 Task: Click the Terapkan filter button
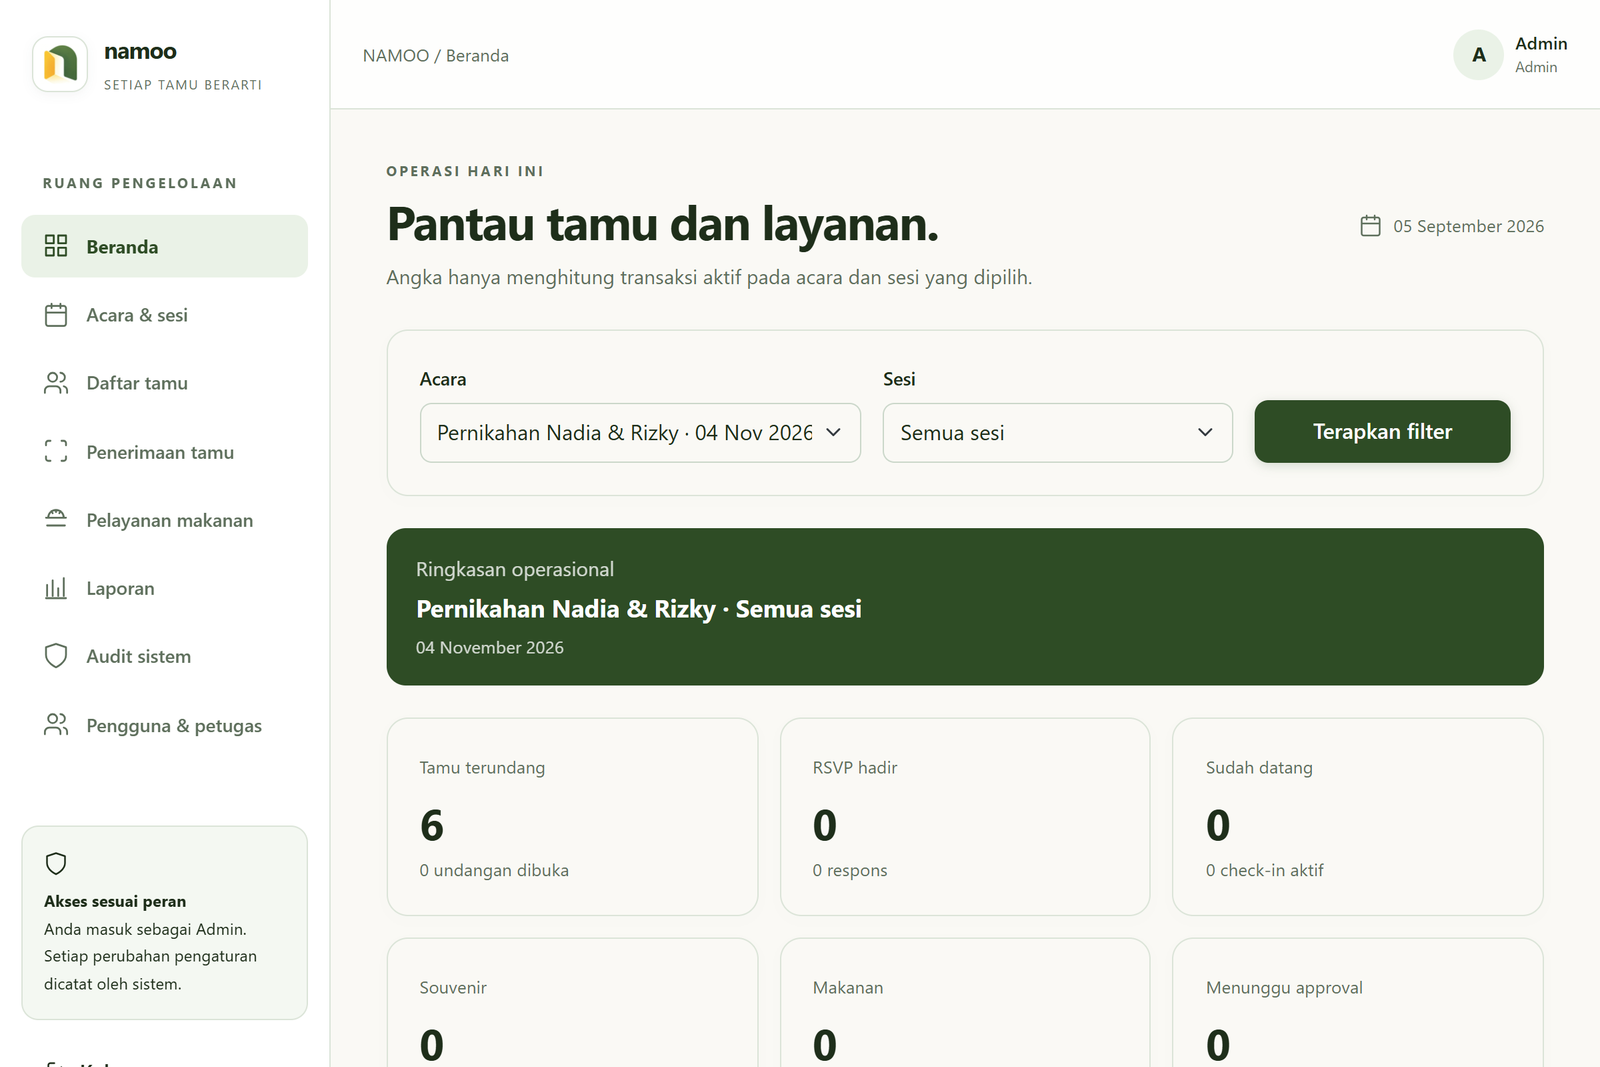1382,431
